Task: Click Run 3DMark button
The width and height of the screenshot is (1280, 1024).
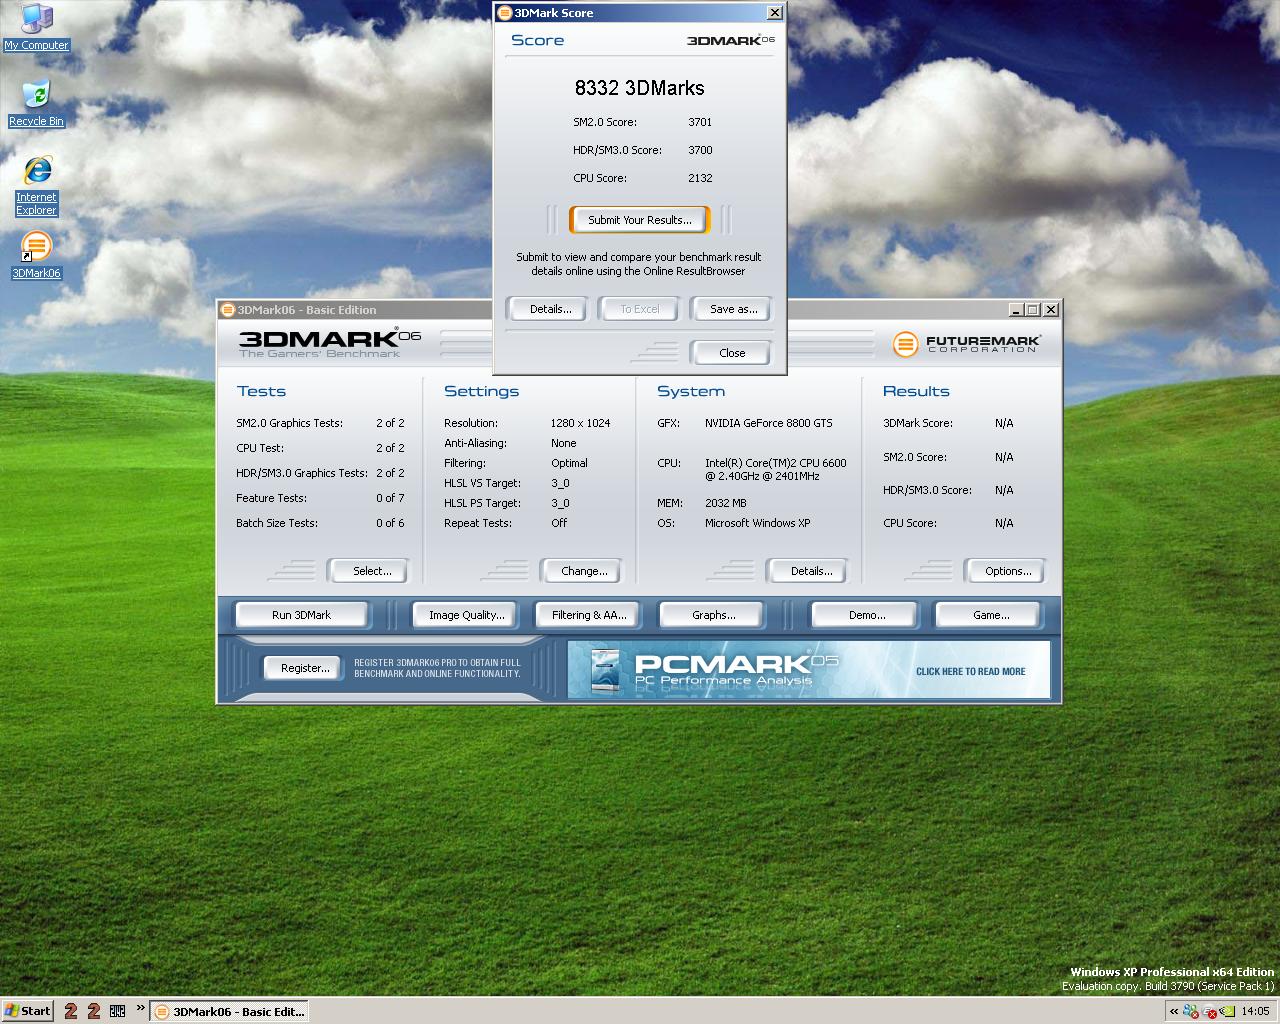Action: click(x=301, y=615)
